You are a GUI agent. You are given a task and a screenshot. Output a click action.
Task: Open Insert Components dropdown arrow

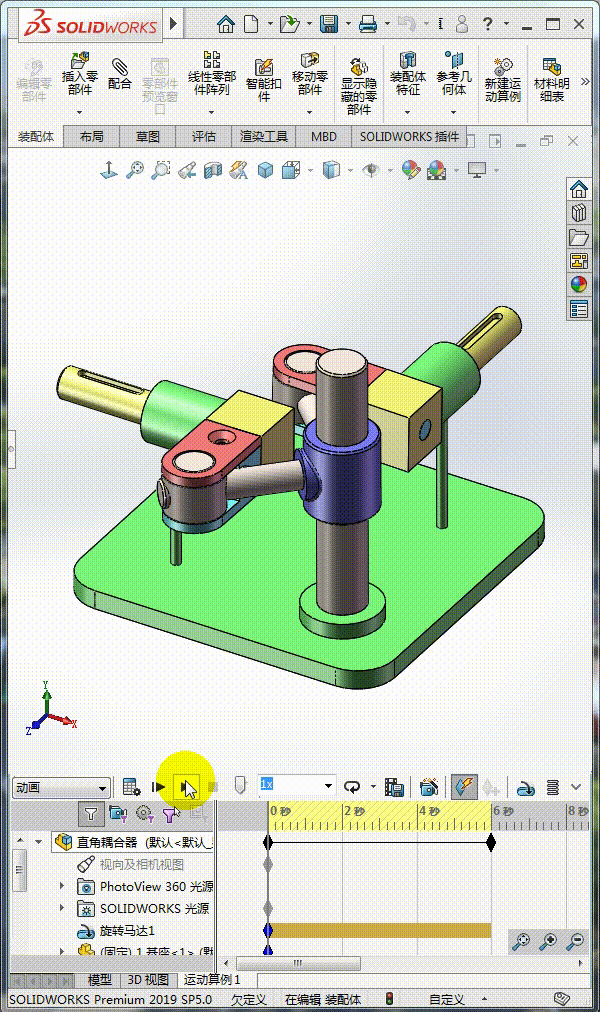(79, 112)
